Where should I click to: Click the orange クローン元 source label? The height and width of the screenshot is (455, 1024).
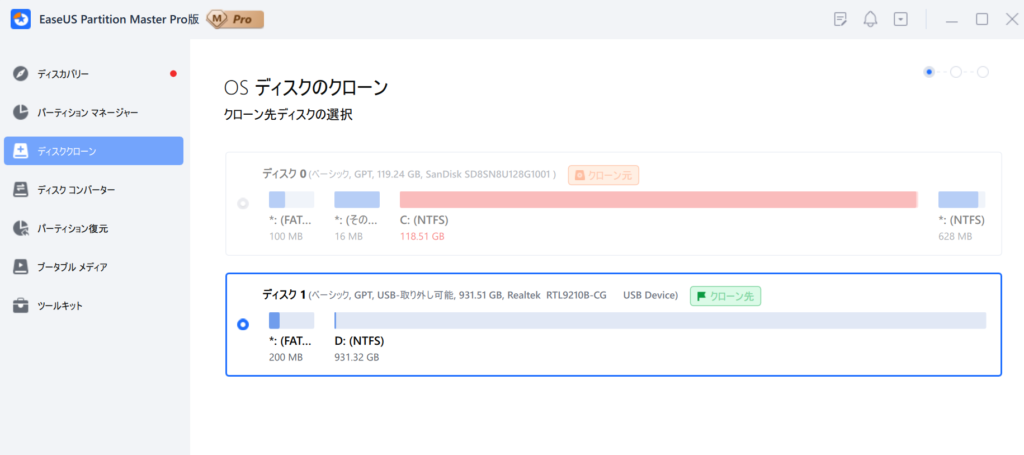pos(603,175)
